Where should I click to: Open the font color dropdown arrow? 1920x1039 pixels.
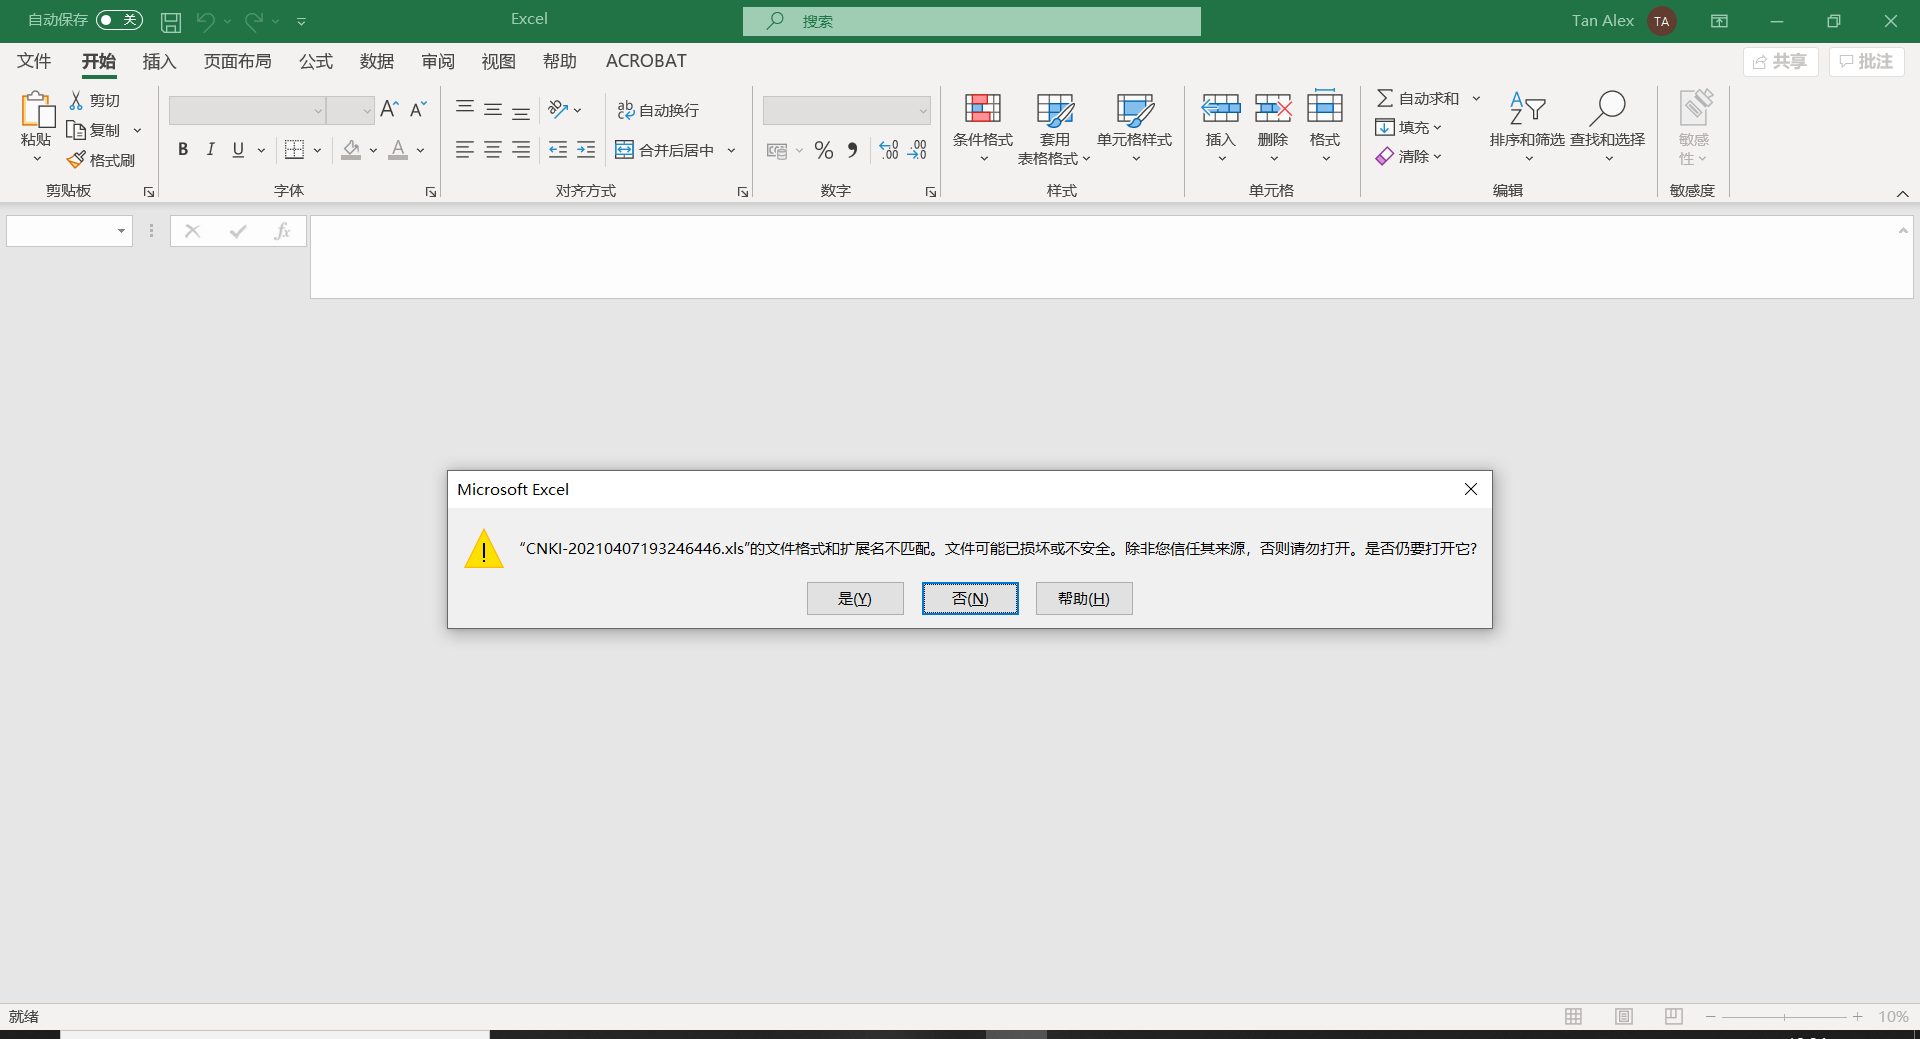point(421,150)
